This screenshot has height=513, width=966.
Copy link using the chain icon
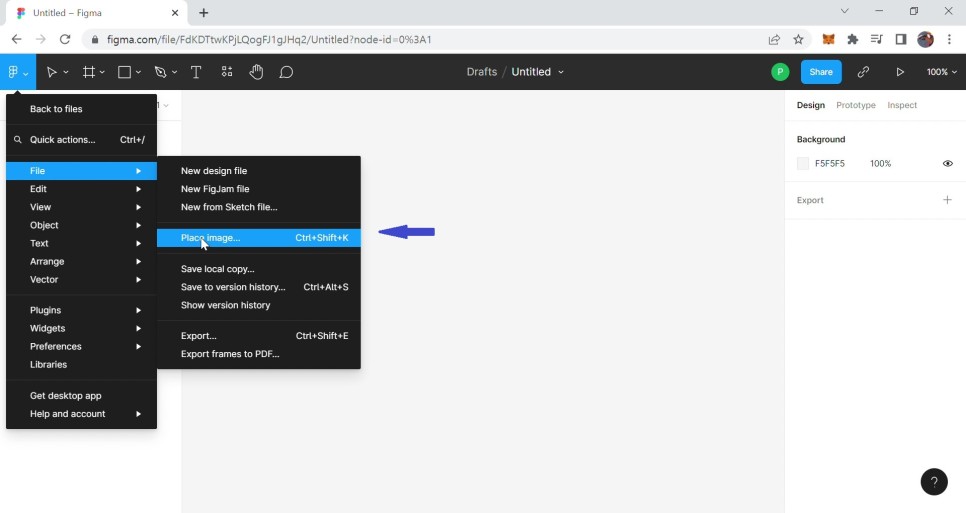point(863,72)
